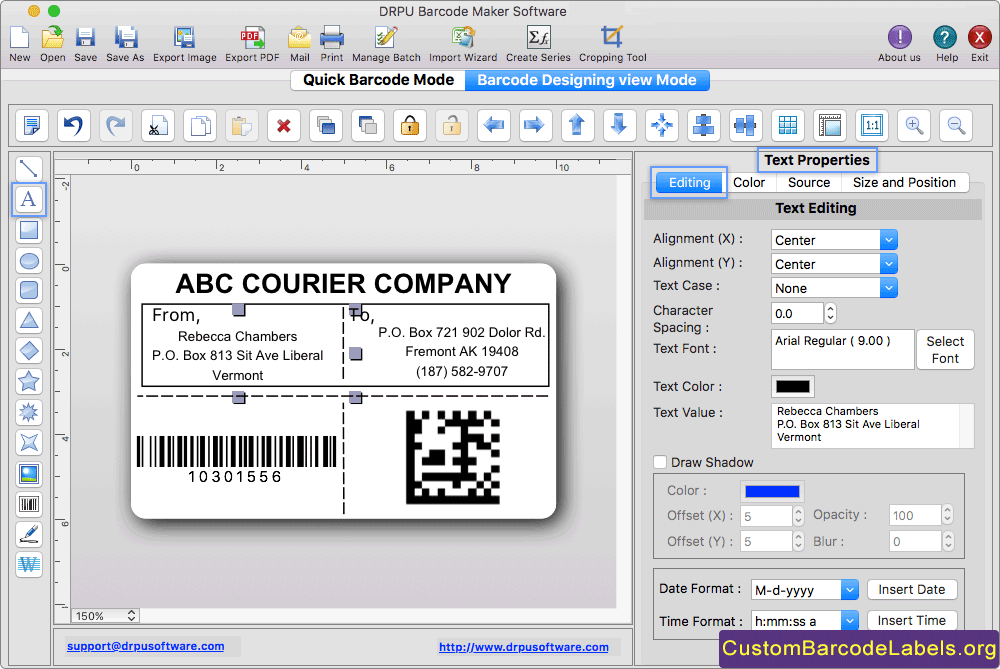This screenshot has width=1000, height=669.
Task: Click the linear barcode 10301556 on label
Action: click(236, 459)
